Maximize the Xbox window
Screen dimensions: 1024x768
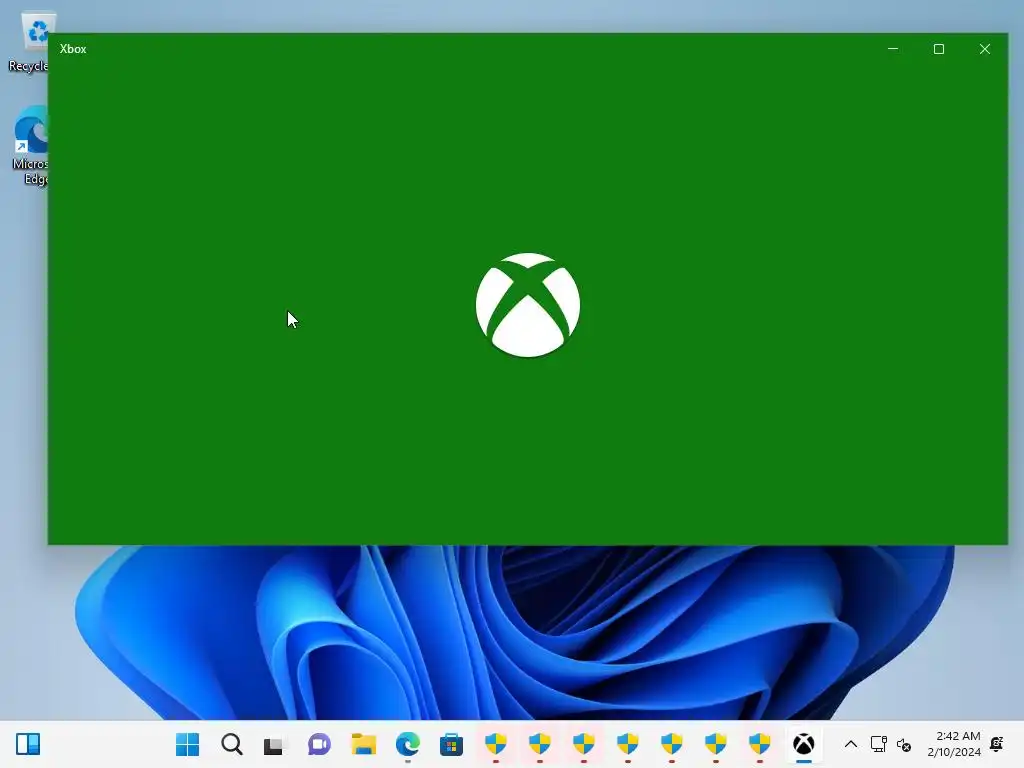tap(938, 49)
